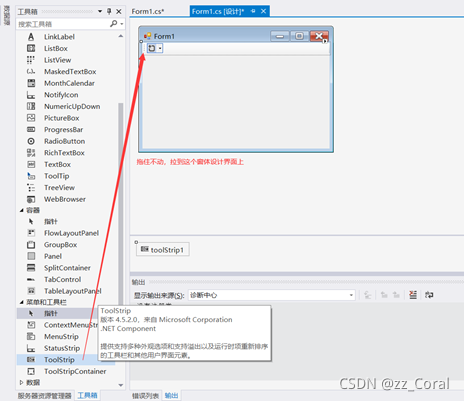Select the TabControl icon

coord(31,279)
